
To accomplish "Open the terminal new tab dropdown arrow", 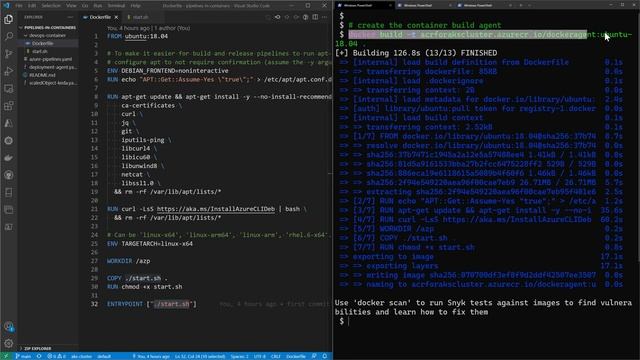I will 530,5.
